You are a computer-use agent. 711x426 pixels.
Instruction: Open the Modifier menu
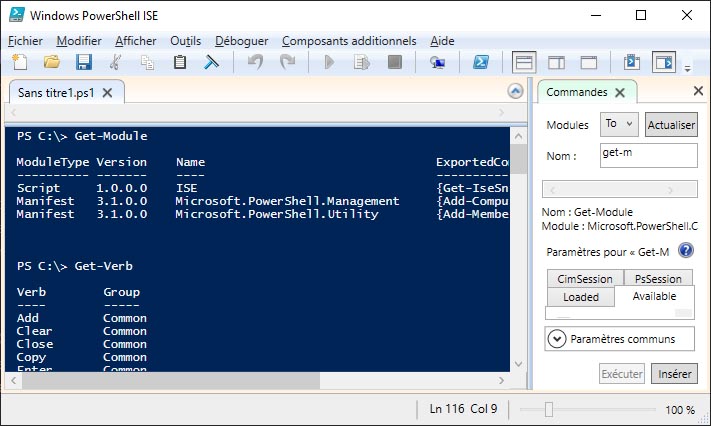tap(79, 41)
